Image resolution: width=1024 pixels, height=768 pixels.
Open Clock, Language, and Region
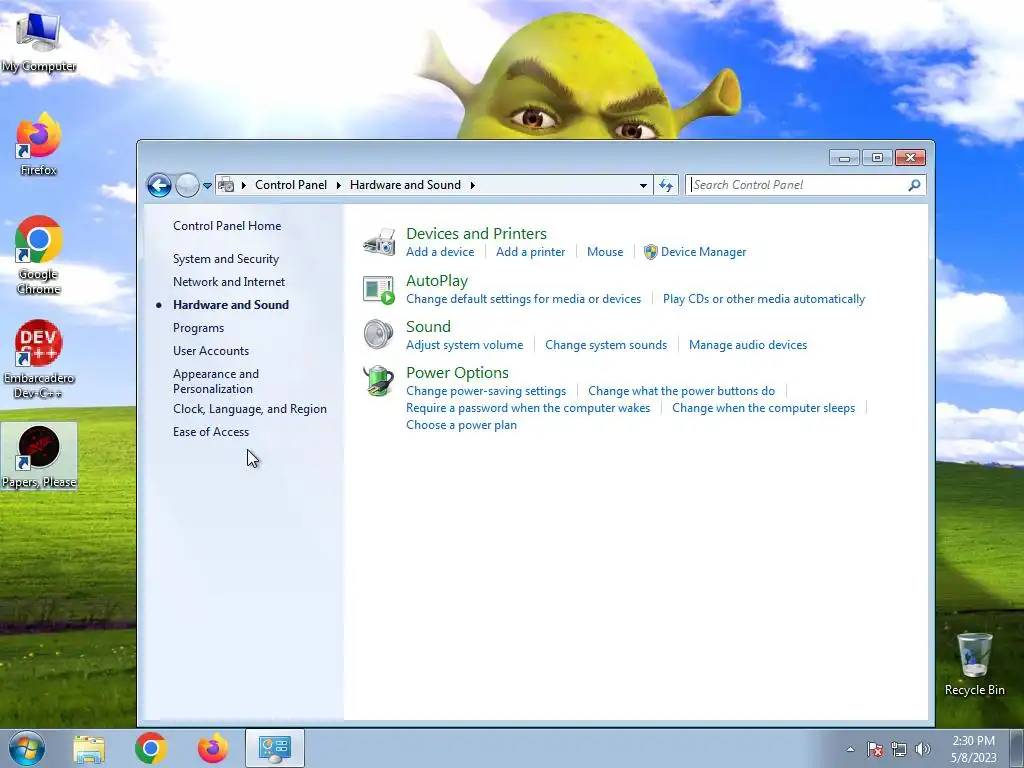coord(249,409)
